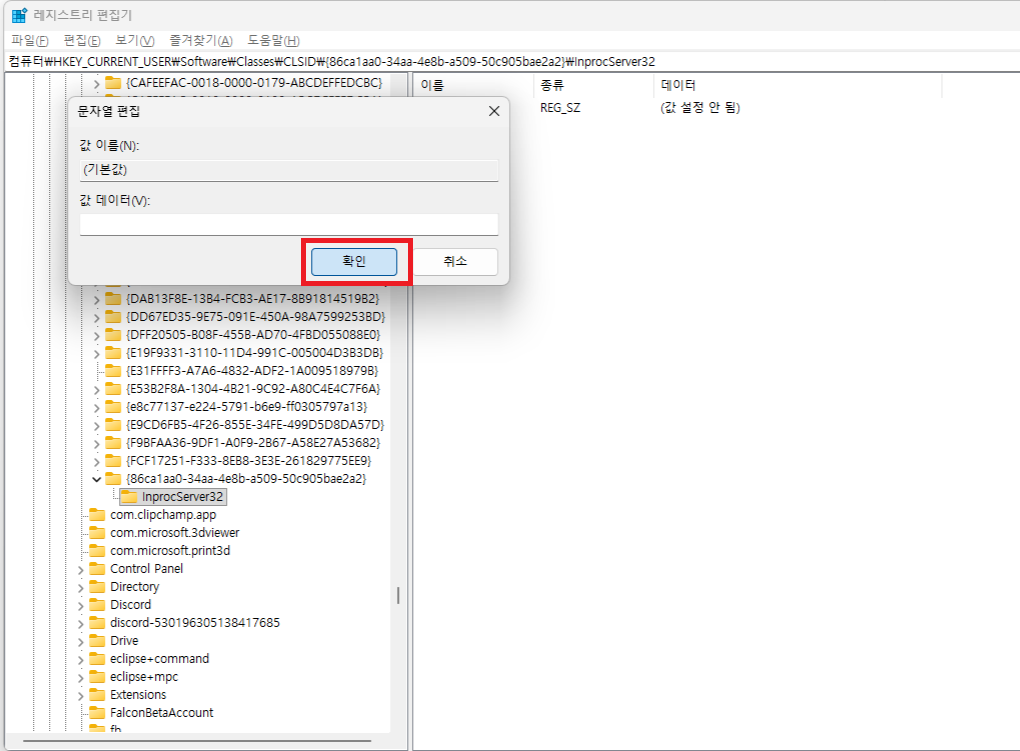Expand the {E9CD6FB5-4F26-855E-34FE-499D5D8DA57D} key
The image size is (1020, 751).
click(x=96, y=426)
